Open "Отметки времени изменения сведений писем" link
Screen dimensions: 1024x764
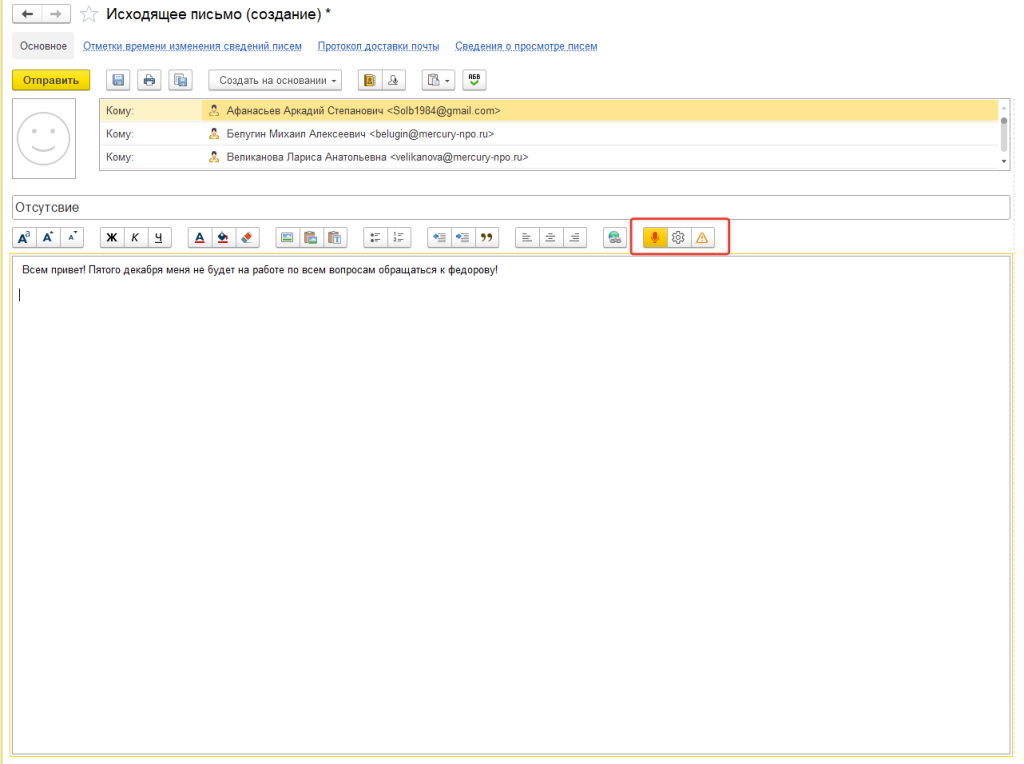(x=193, y=46)
